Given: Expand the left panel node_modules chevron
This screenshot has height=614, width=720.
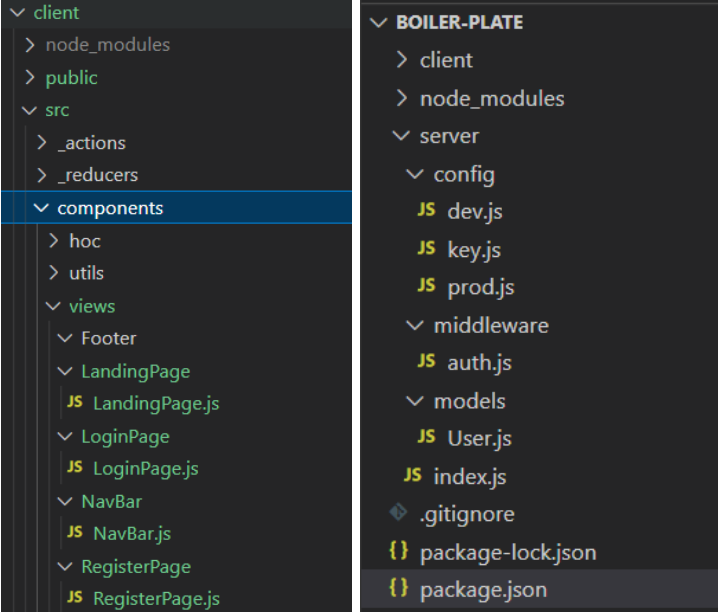Looking at the screenshot, I should 29,45.
